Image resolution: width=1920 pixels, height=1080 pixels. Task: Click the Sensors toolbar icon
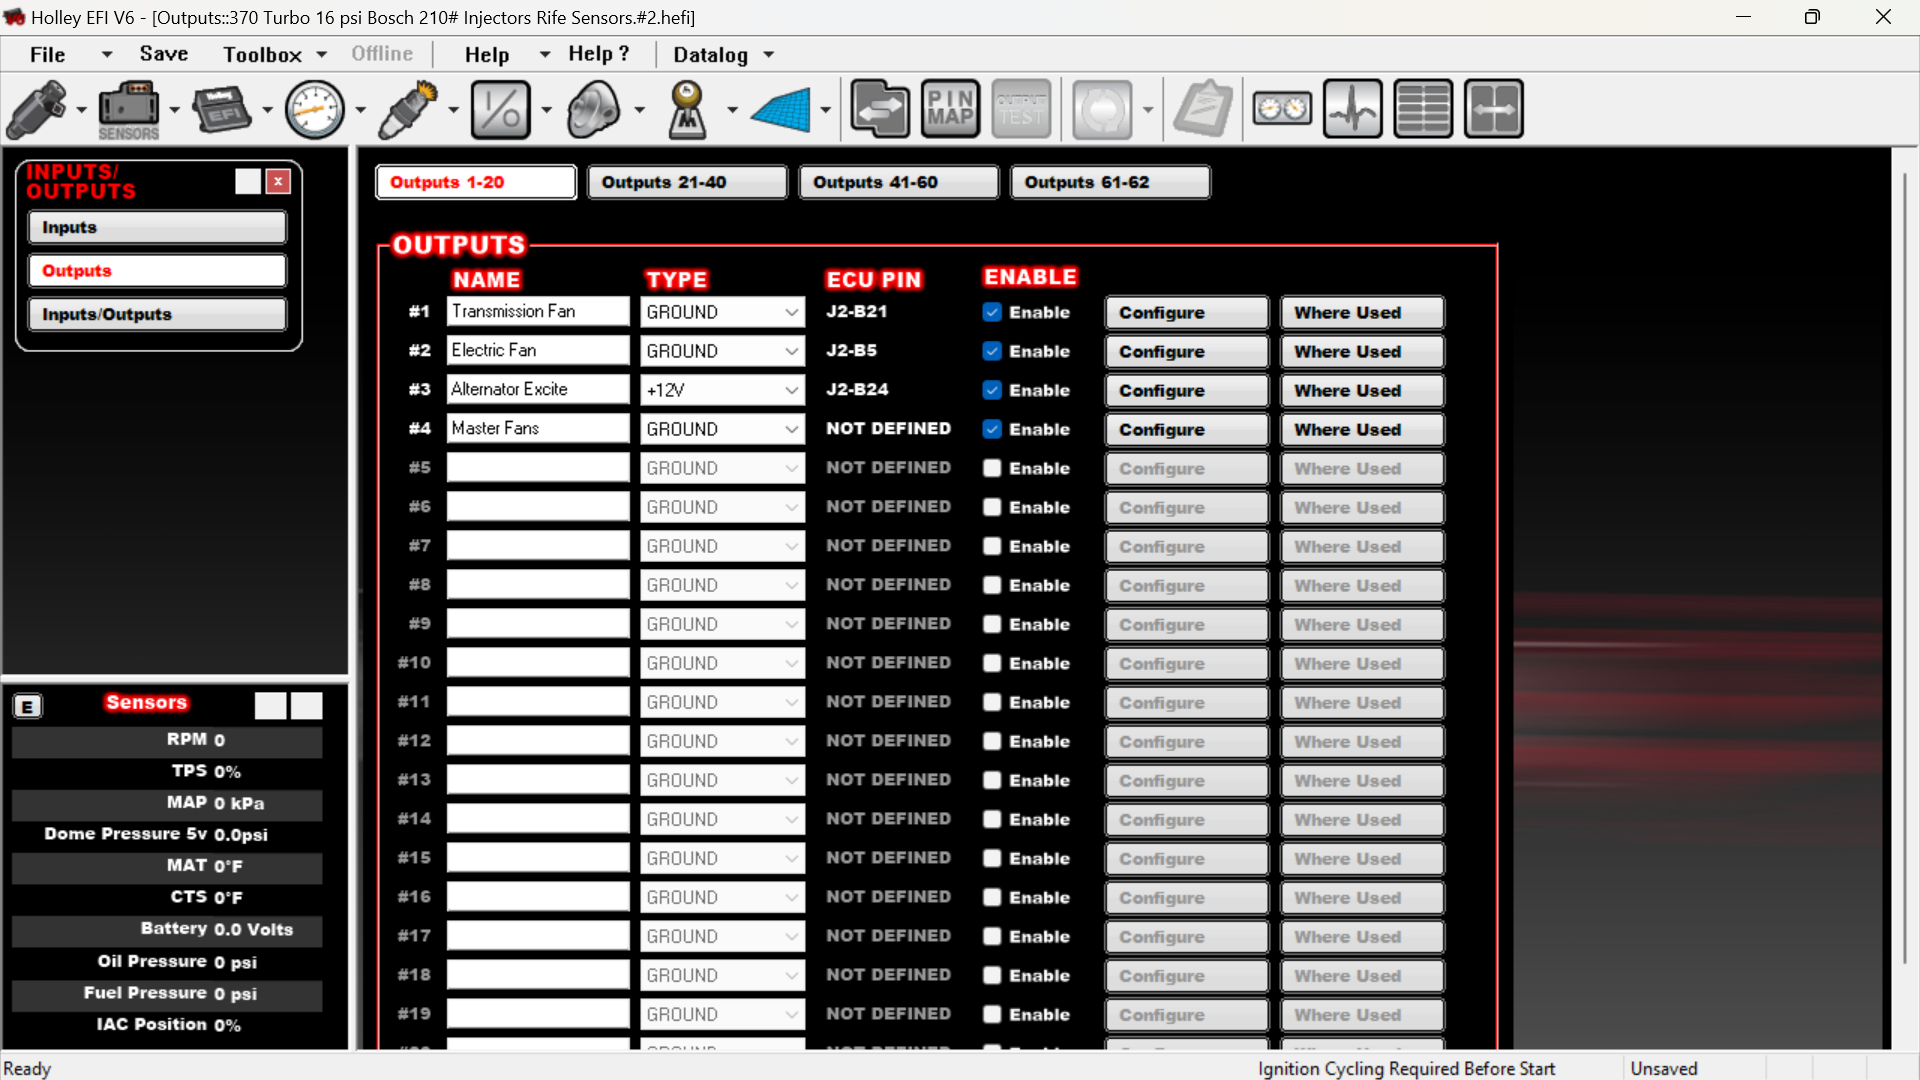pyautogui.click(x=128, y=109)
